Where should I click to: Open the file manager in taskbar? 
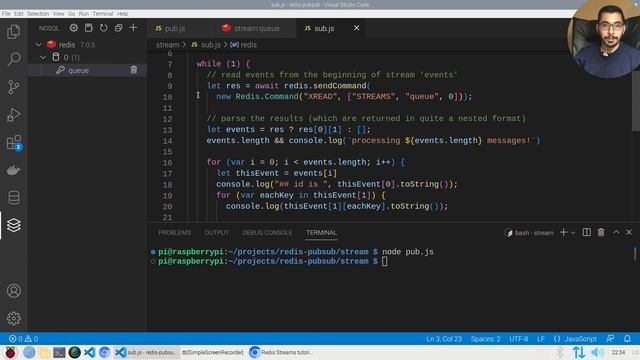44,352
